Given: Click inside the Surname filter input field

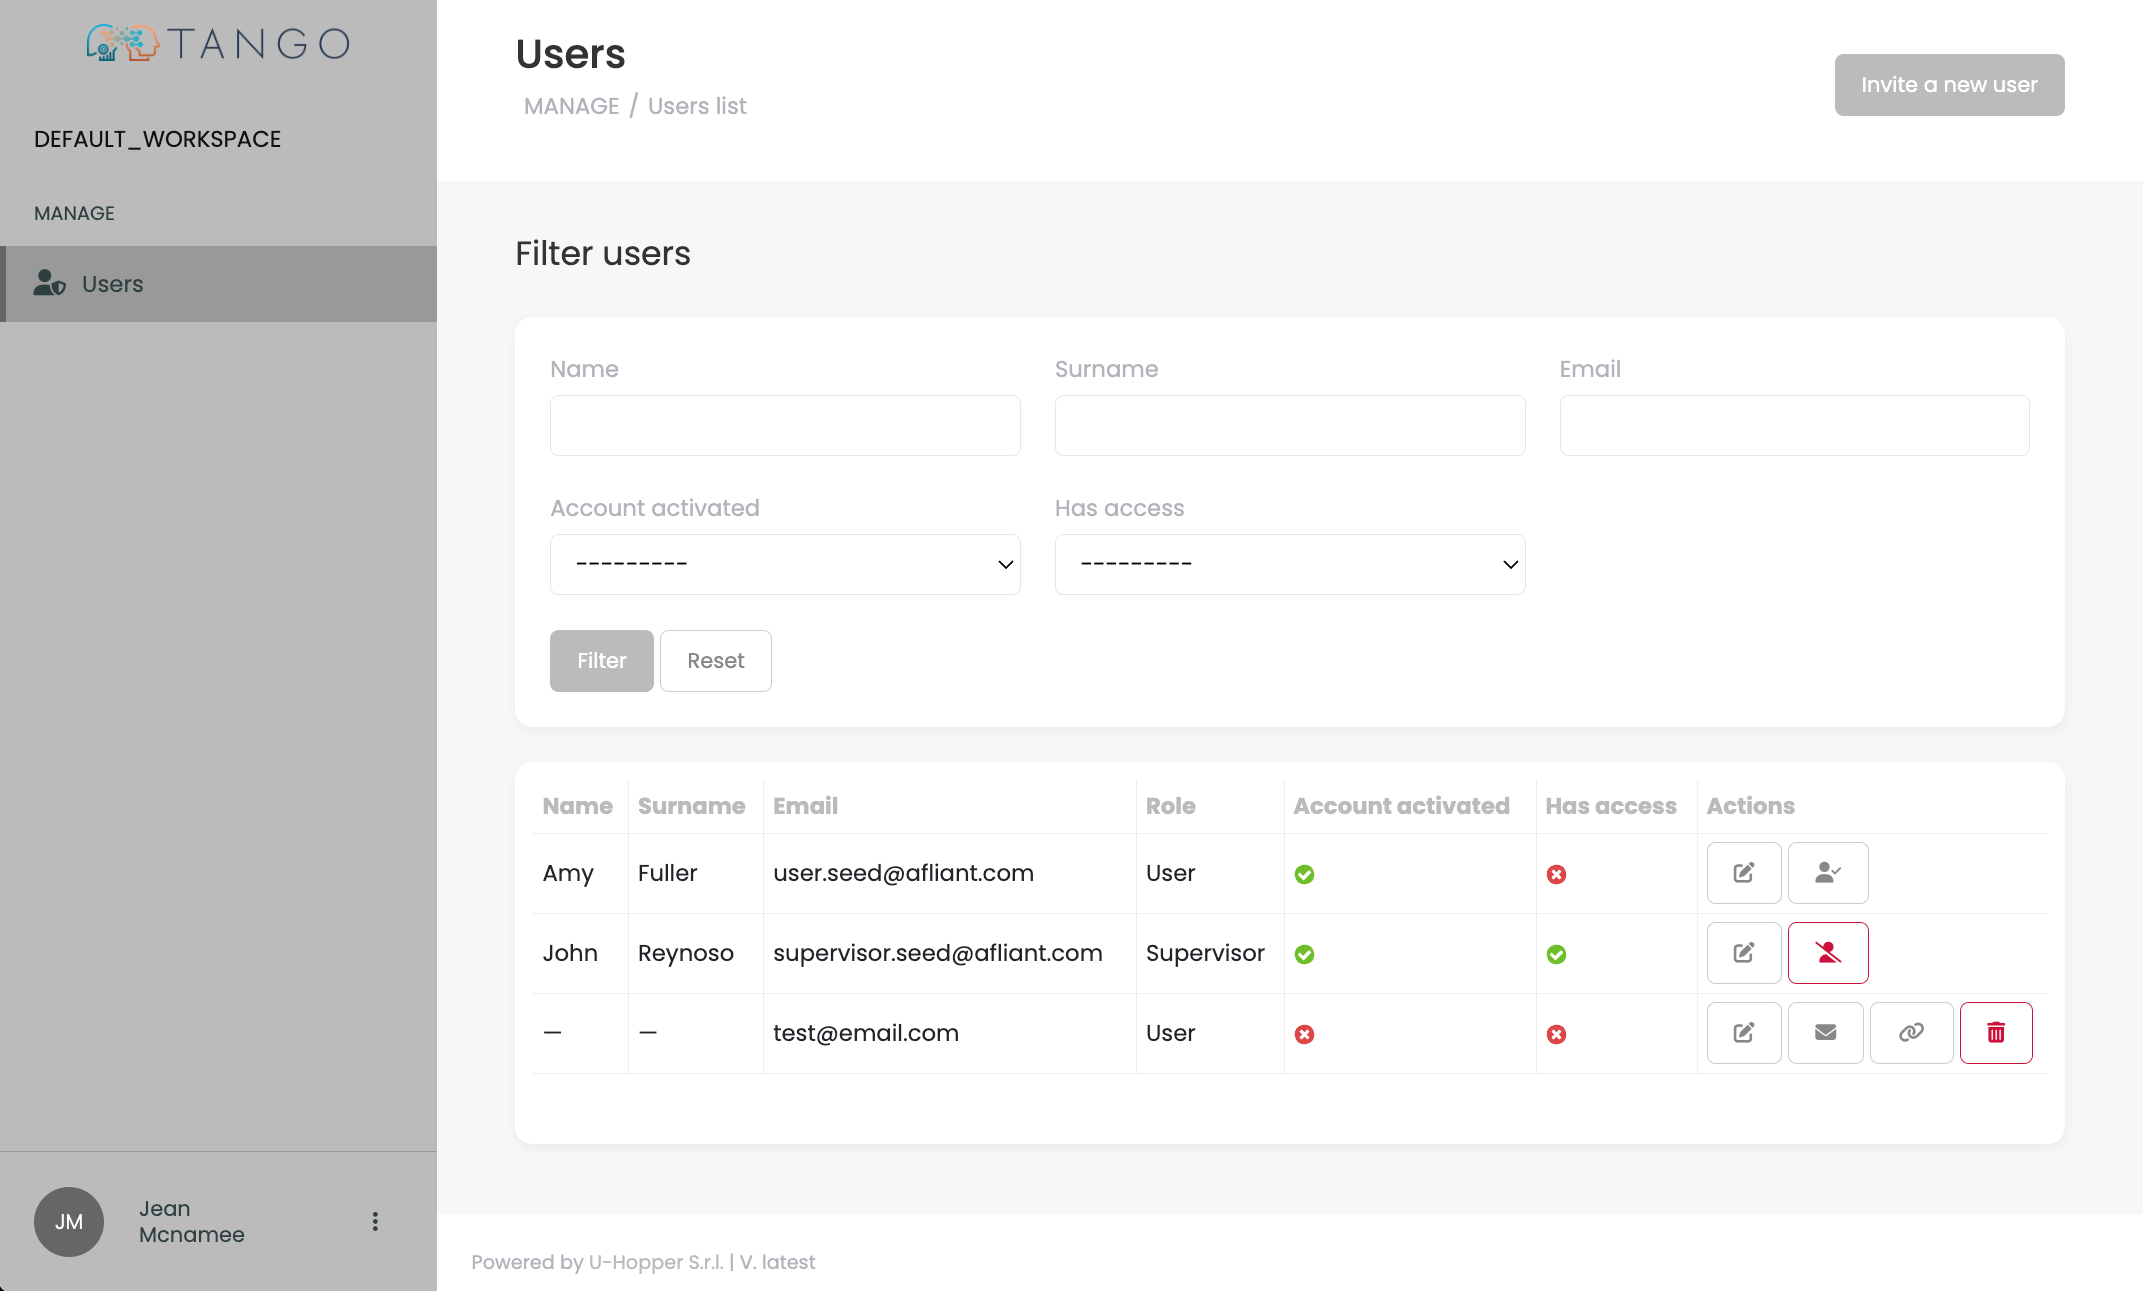Looking at the screenshot, I should (x=1289, y=425).
